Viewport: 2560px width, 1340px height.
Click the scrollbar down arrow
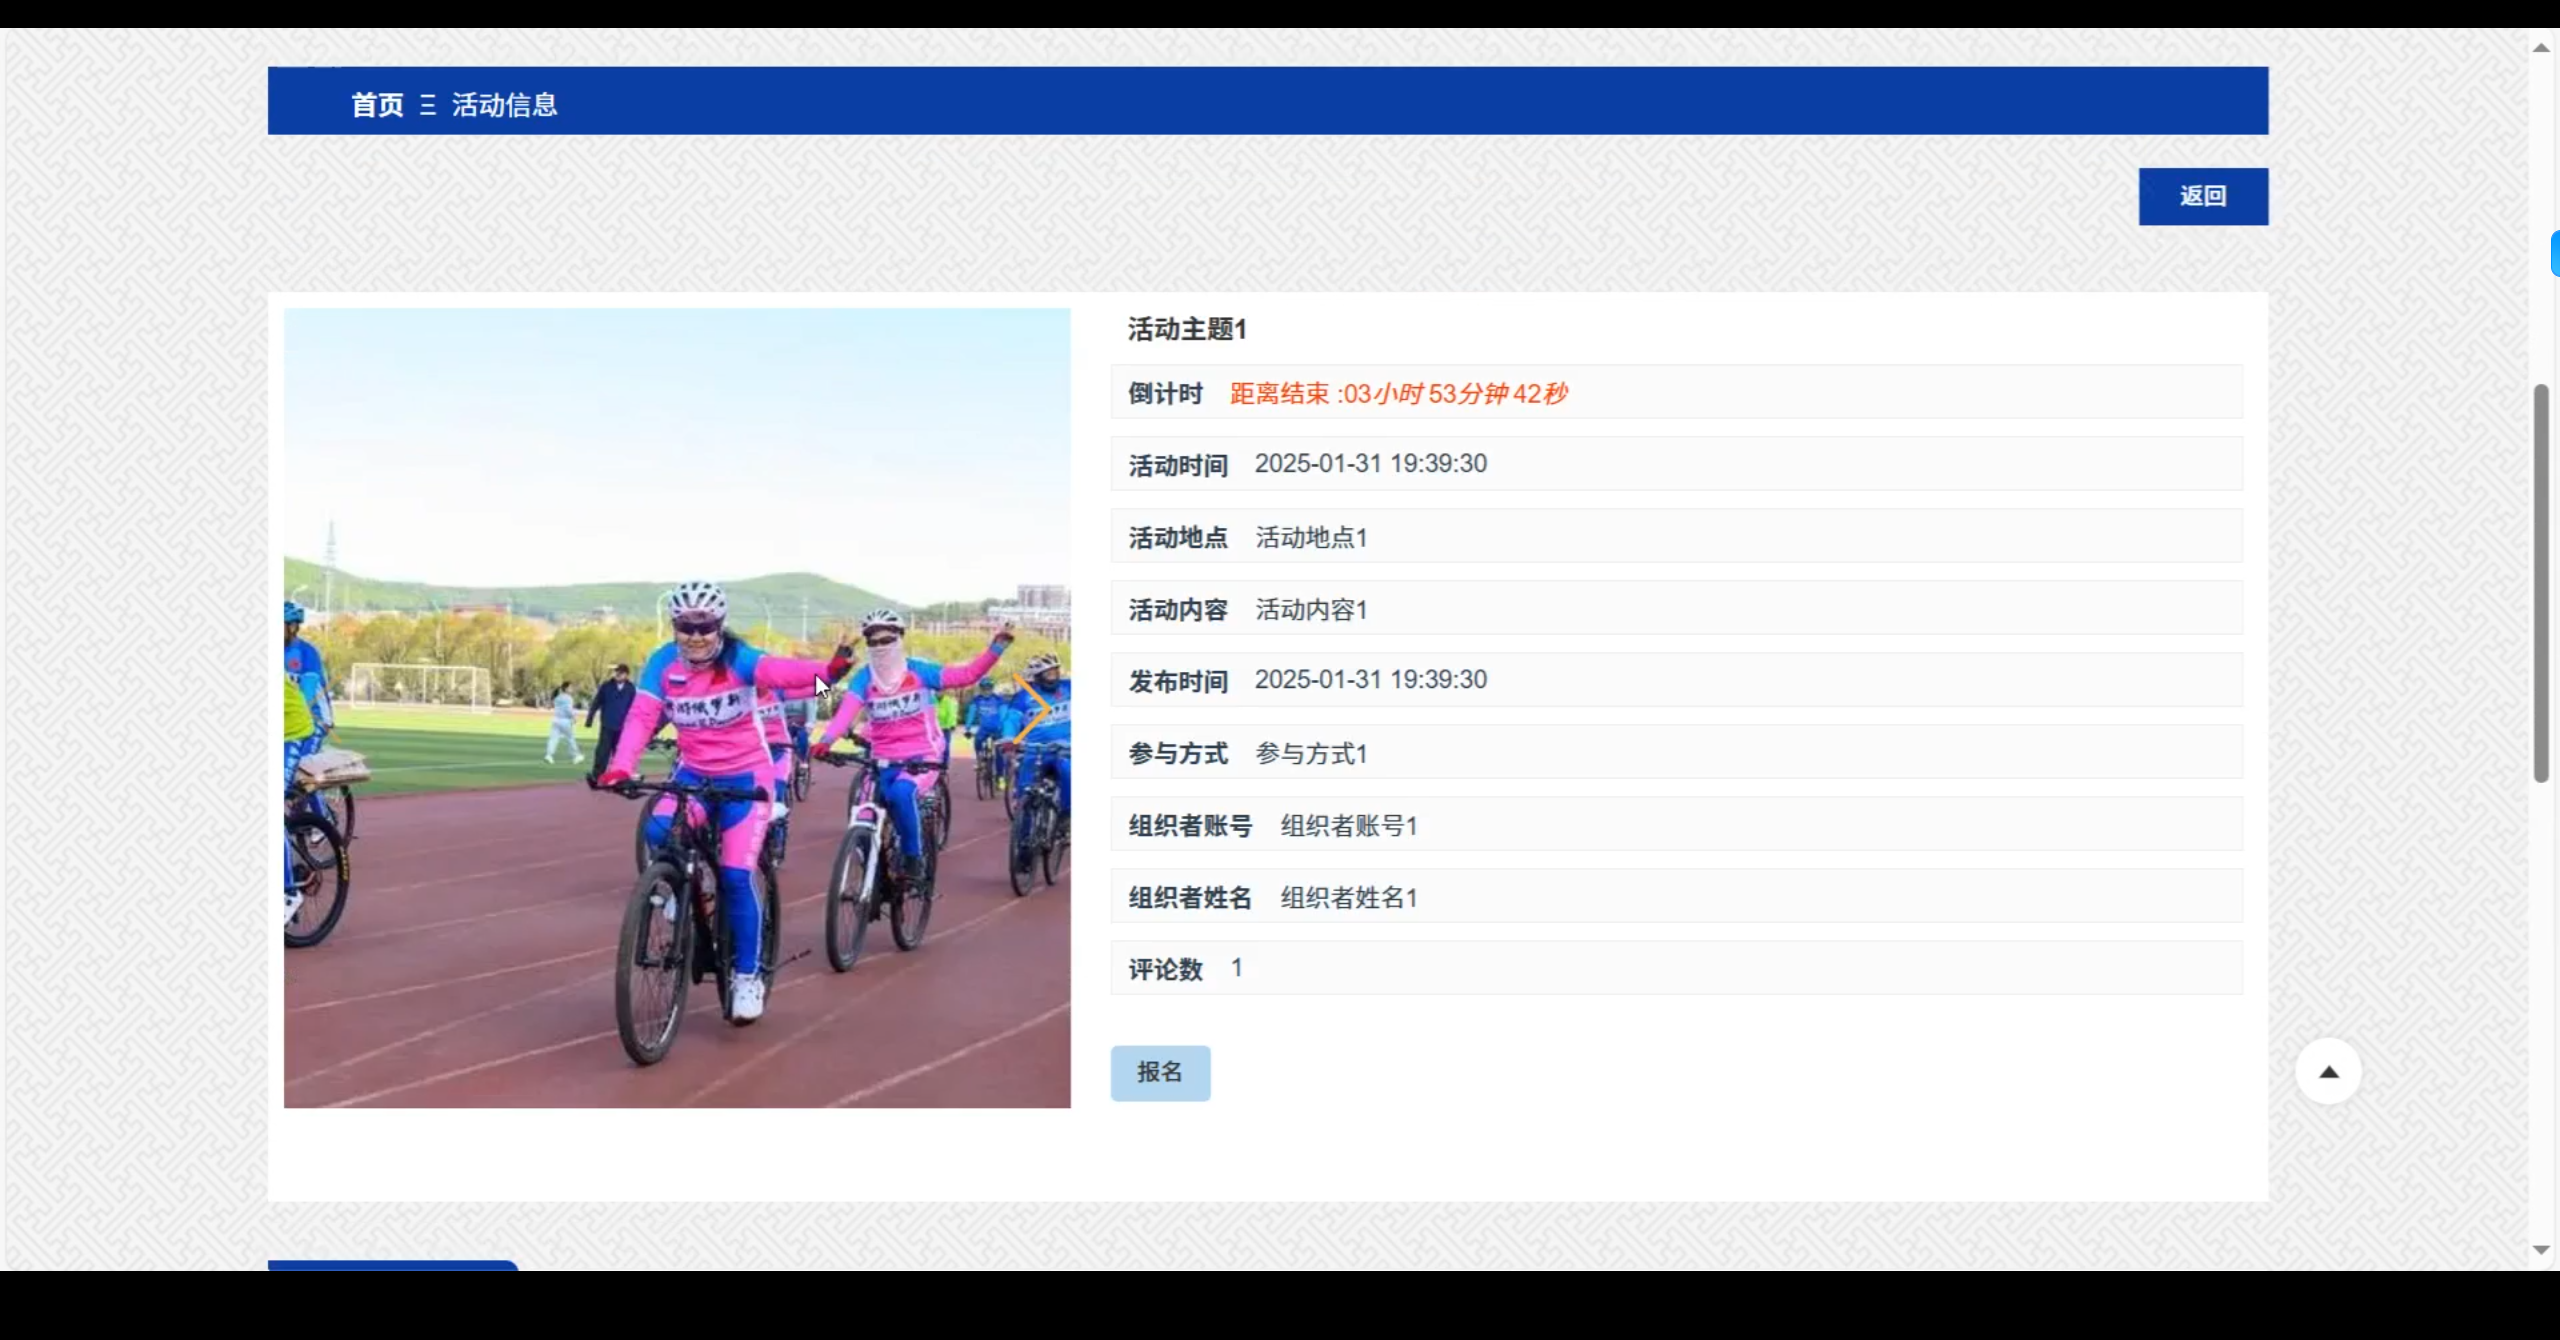coord(2541,1250)
